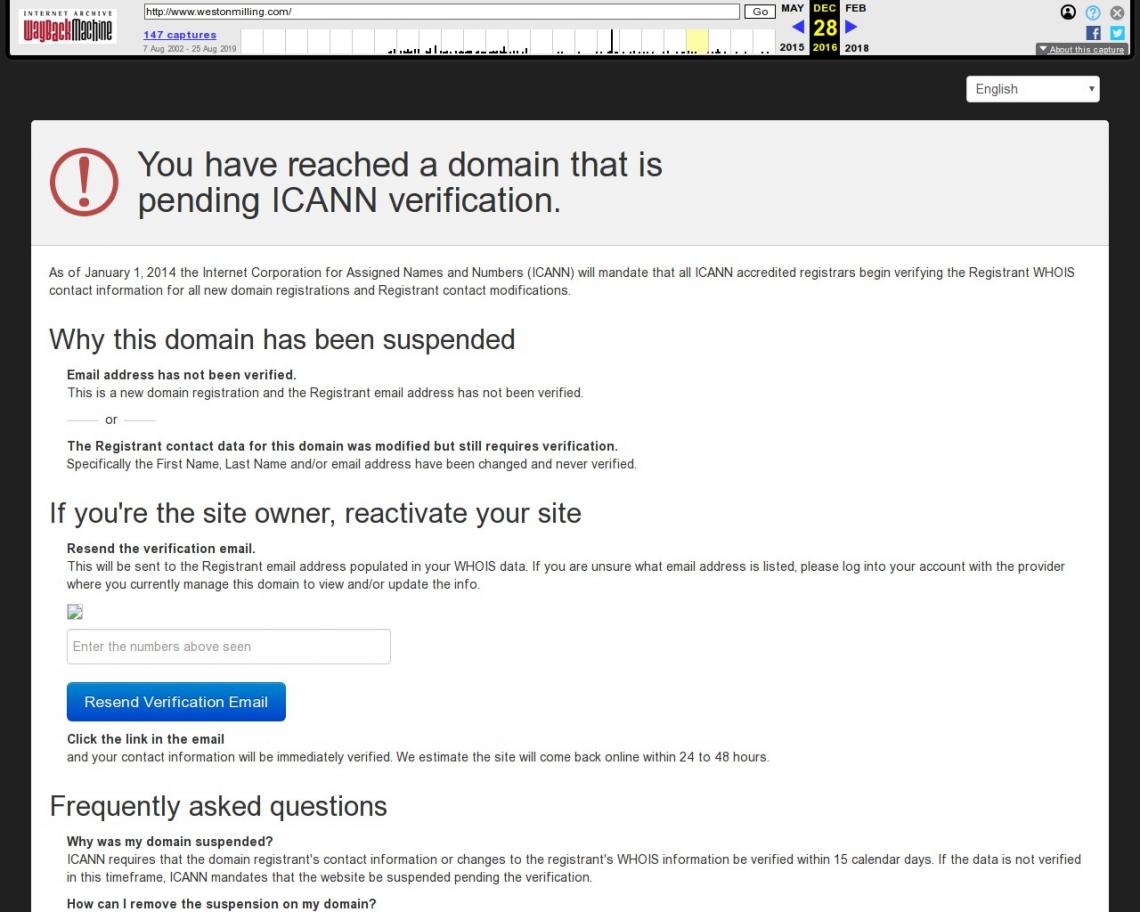1140x912 pixels.
Task: Click 'Why was my domain suspended?' question
Action: [170, 841]
